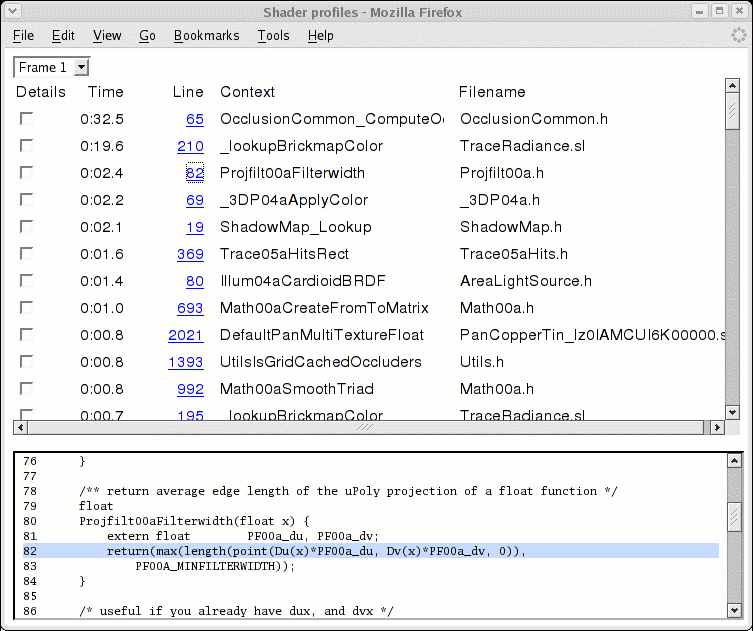Open the Bookmarks menu
This screenshot has width=753, height=631.
pos(206,35)
